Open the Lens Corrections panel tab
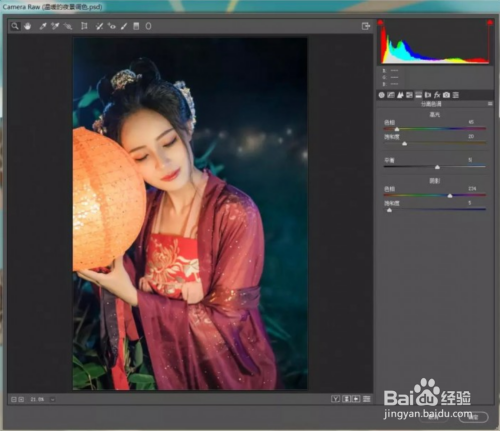 [x=428, y=95]
